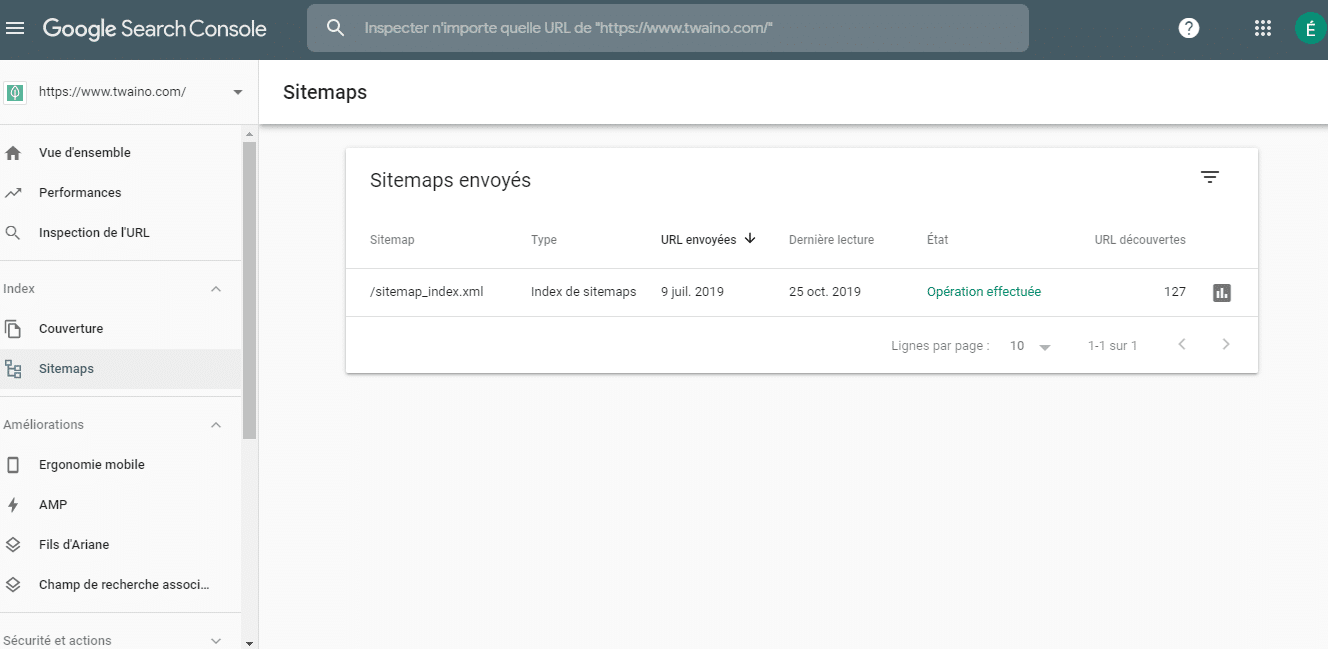Viewport: 1328px width, 649px height.
Task: Click the sidebar scroll up arrow
Action: 250,133
